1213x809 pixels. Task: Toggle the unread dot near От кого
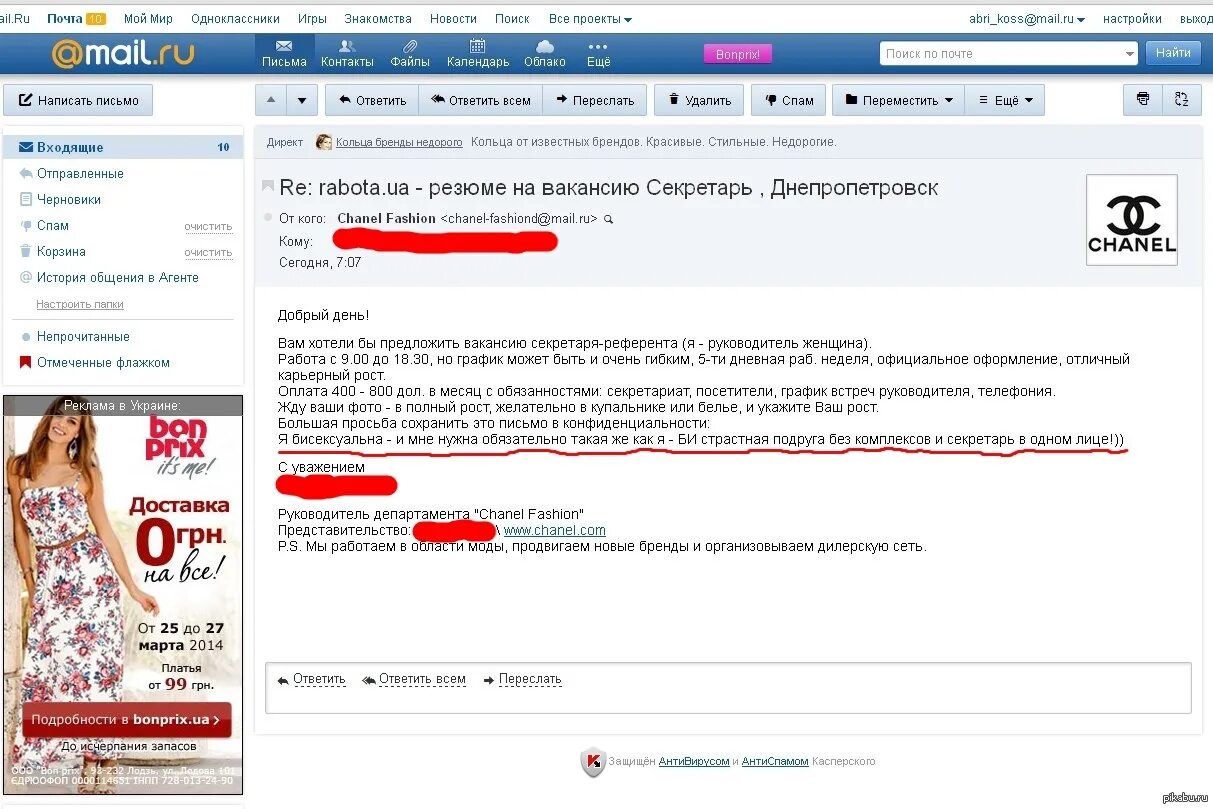point(267,217)
